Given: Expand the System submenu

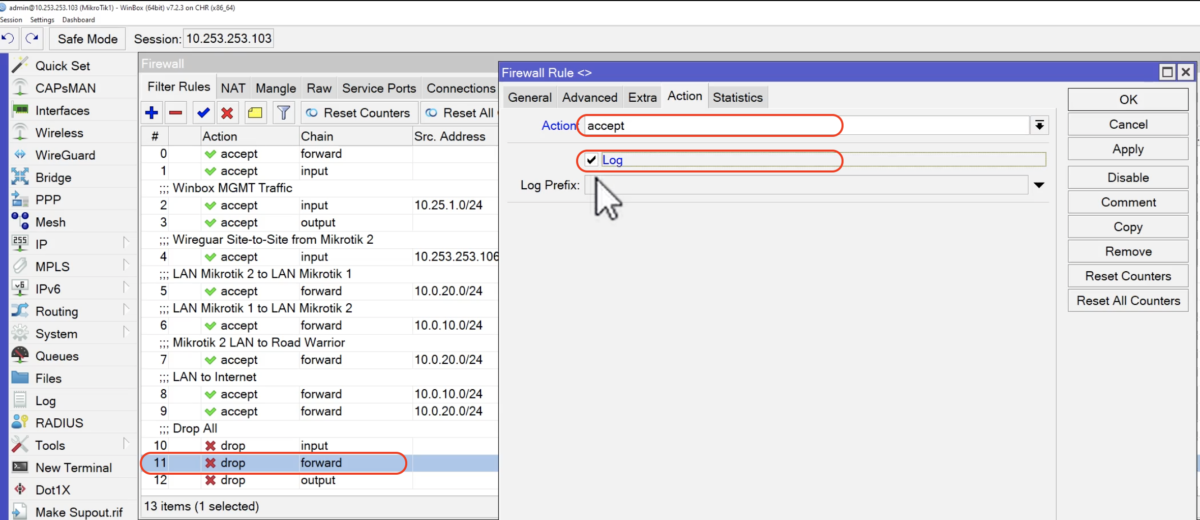Looking at the screenshot, I should 126,334.
